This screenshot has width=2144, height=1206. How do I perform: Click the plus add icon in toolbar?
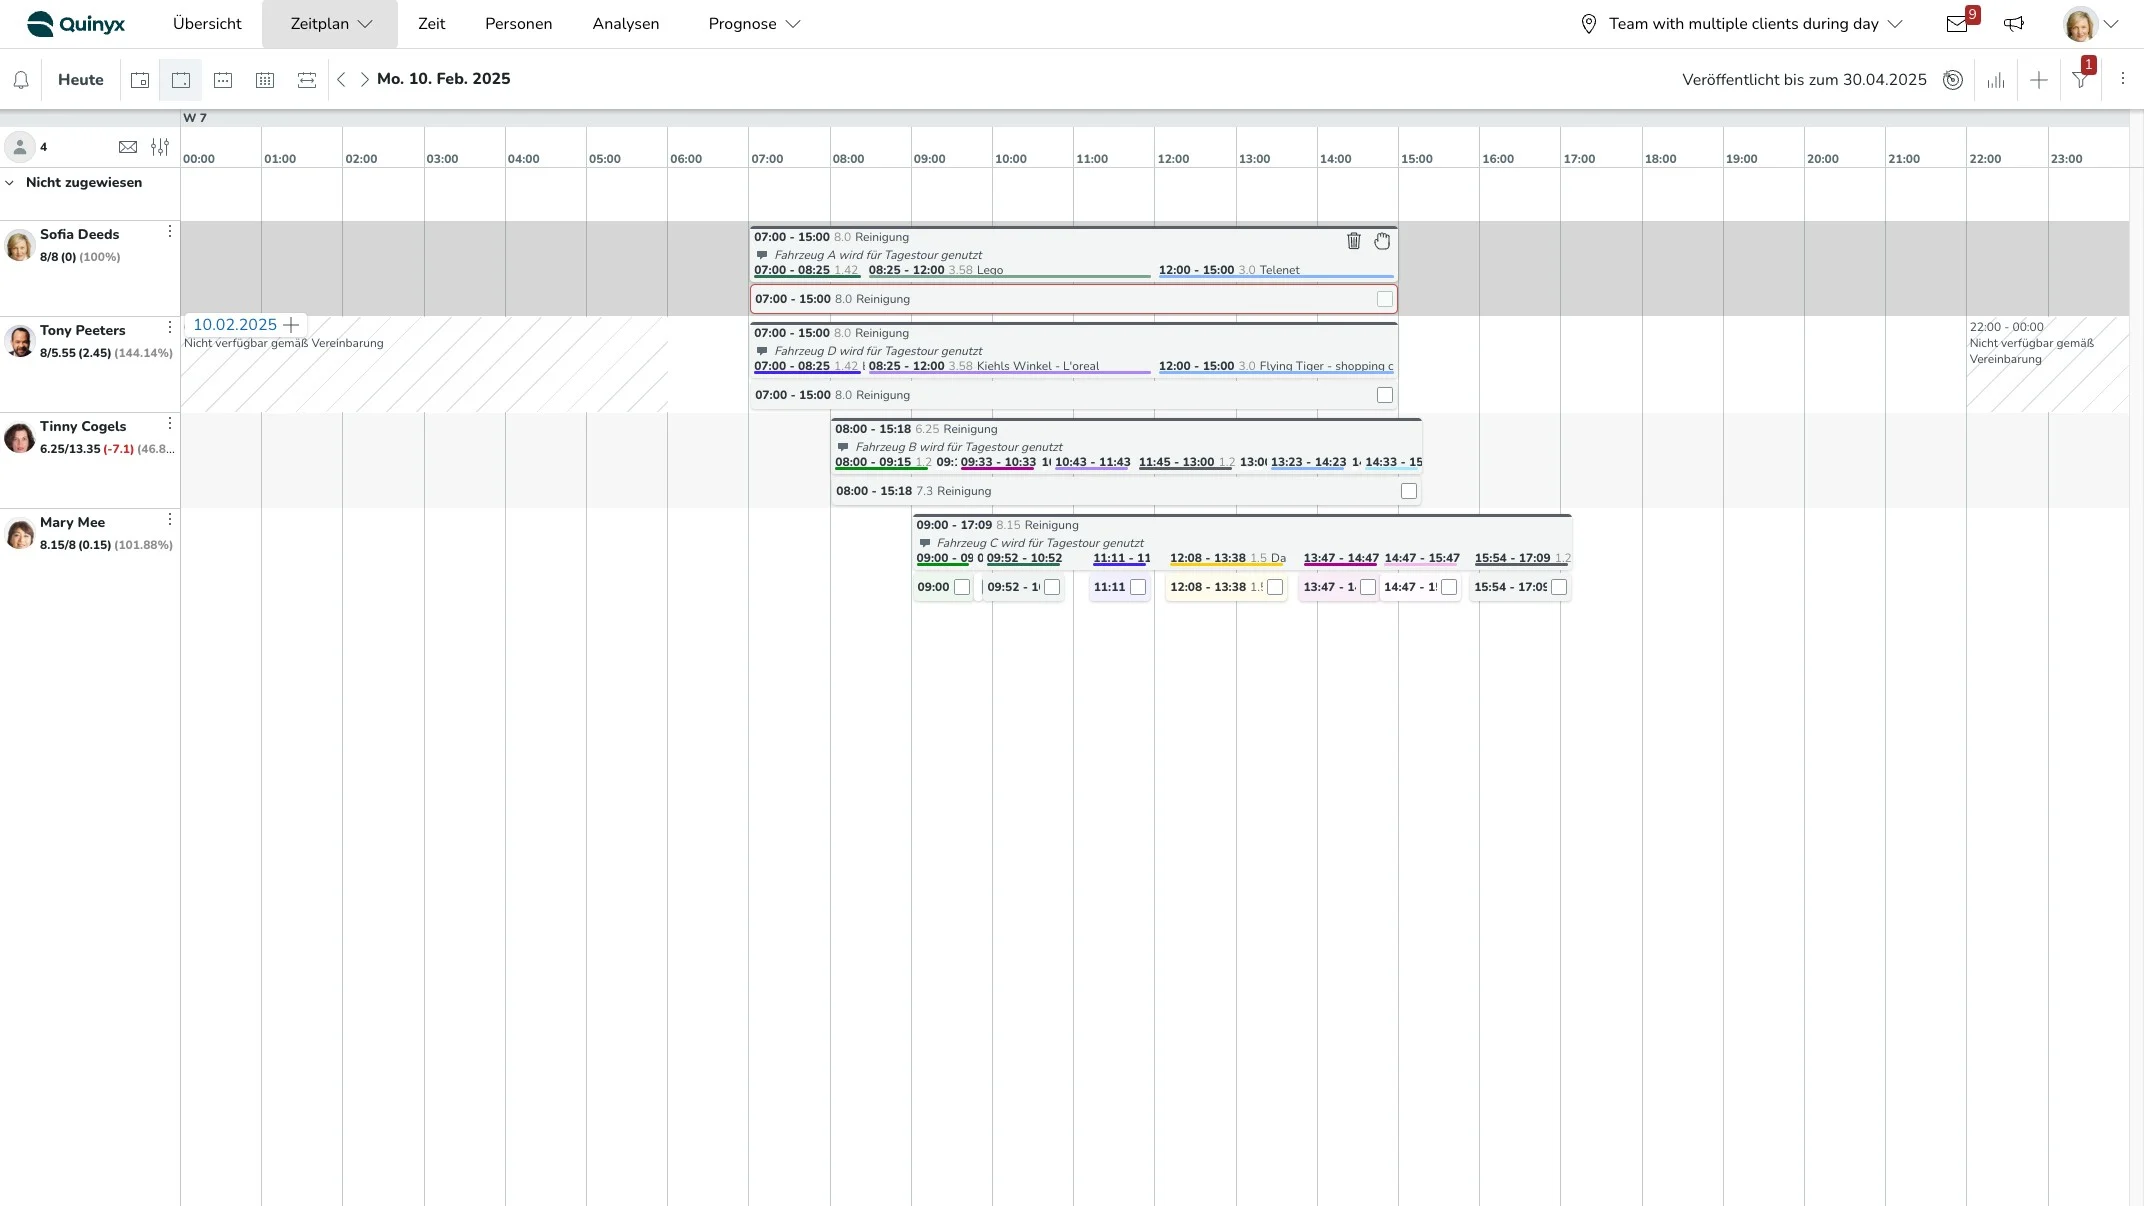2038,80
